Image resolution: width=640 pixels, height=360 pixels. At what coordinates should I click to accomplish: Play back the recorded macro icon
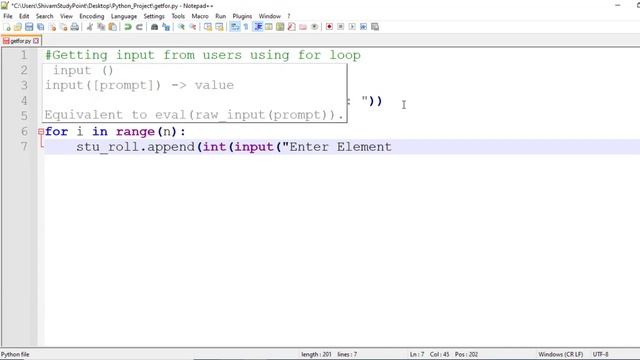[x=352, y=27]
